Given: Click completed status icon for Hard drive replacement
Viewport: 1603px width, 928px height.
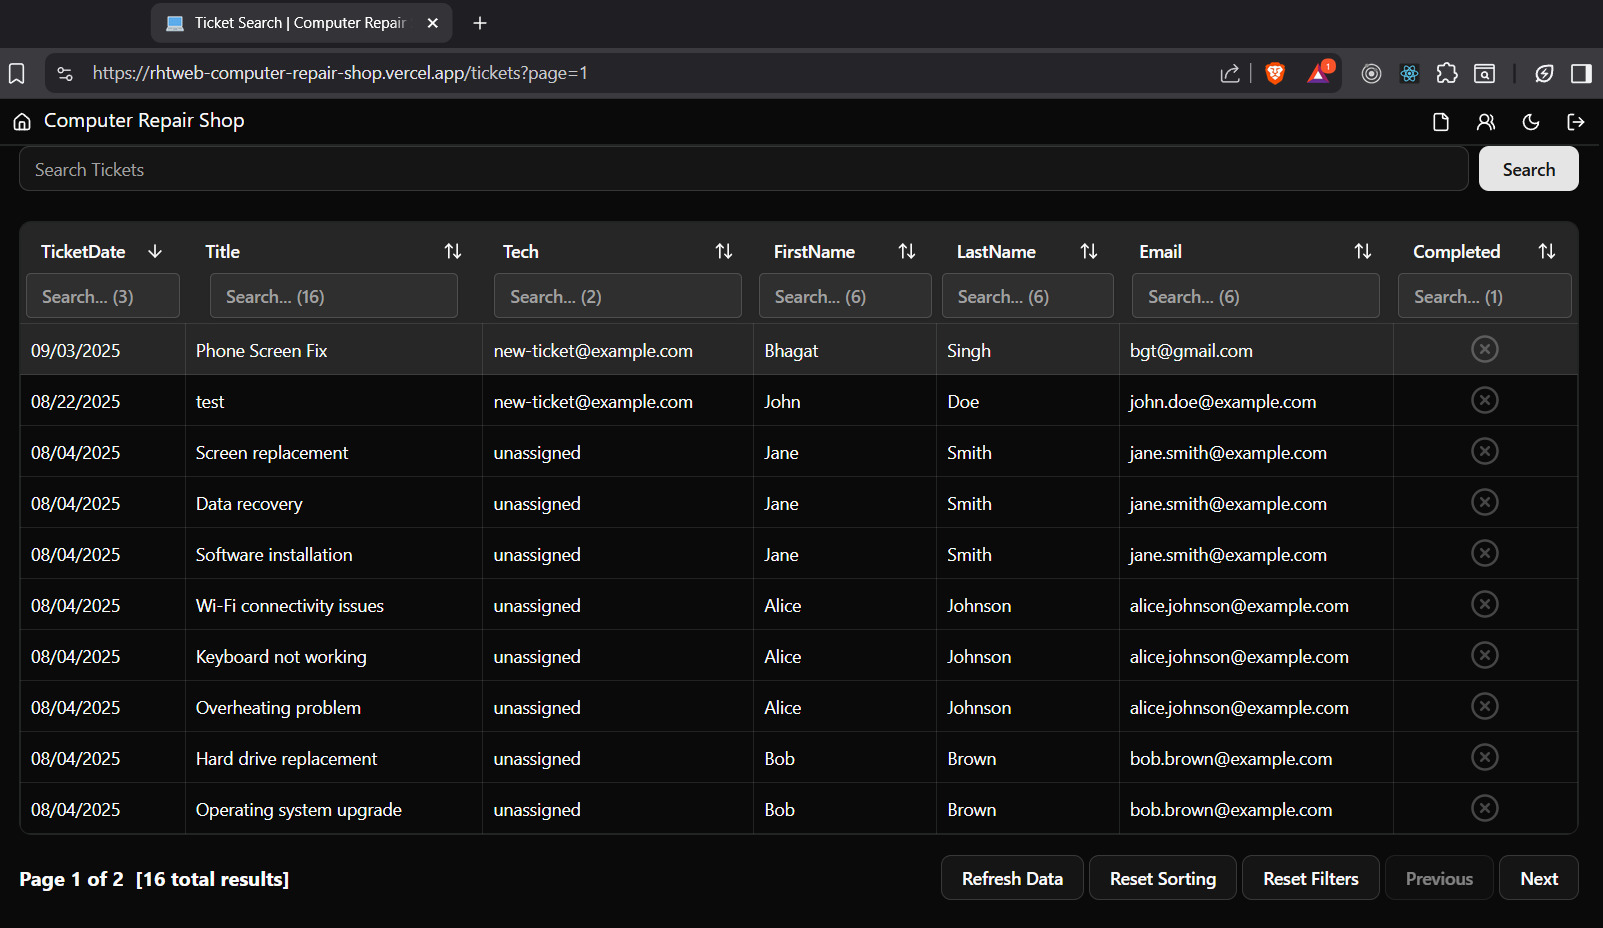Looking at the screenshot, I should [1485, 757].
